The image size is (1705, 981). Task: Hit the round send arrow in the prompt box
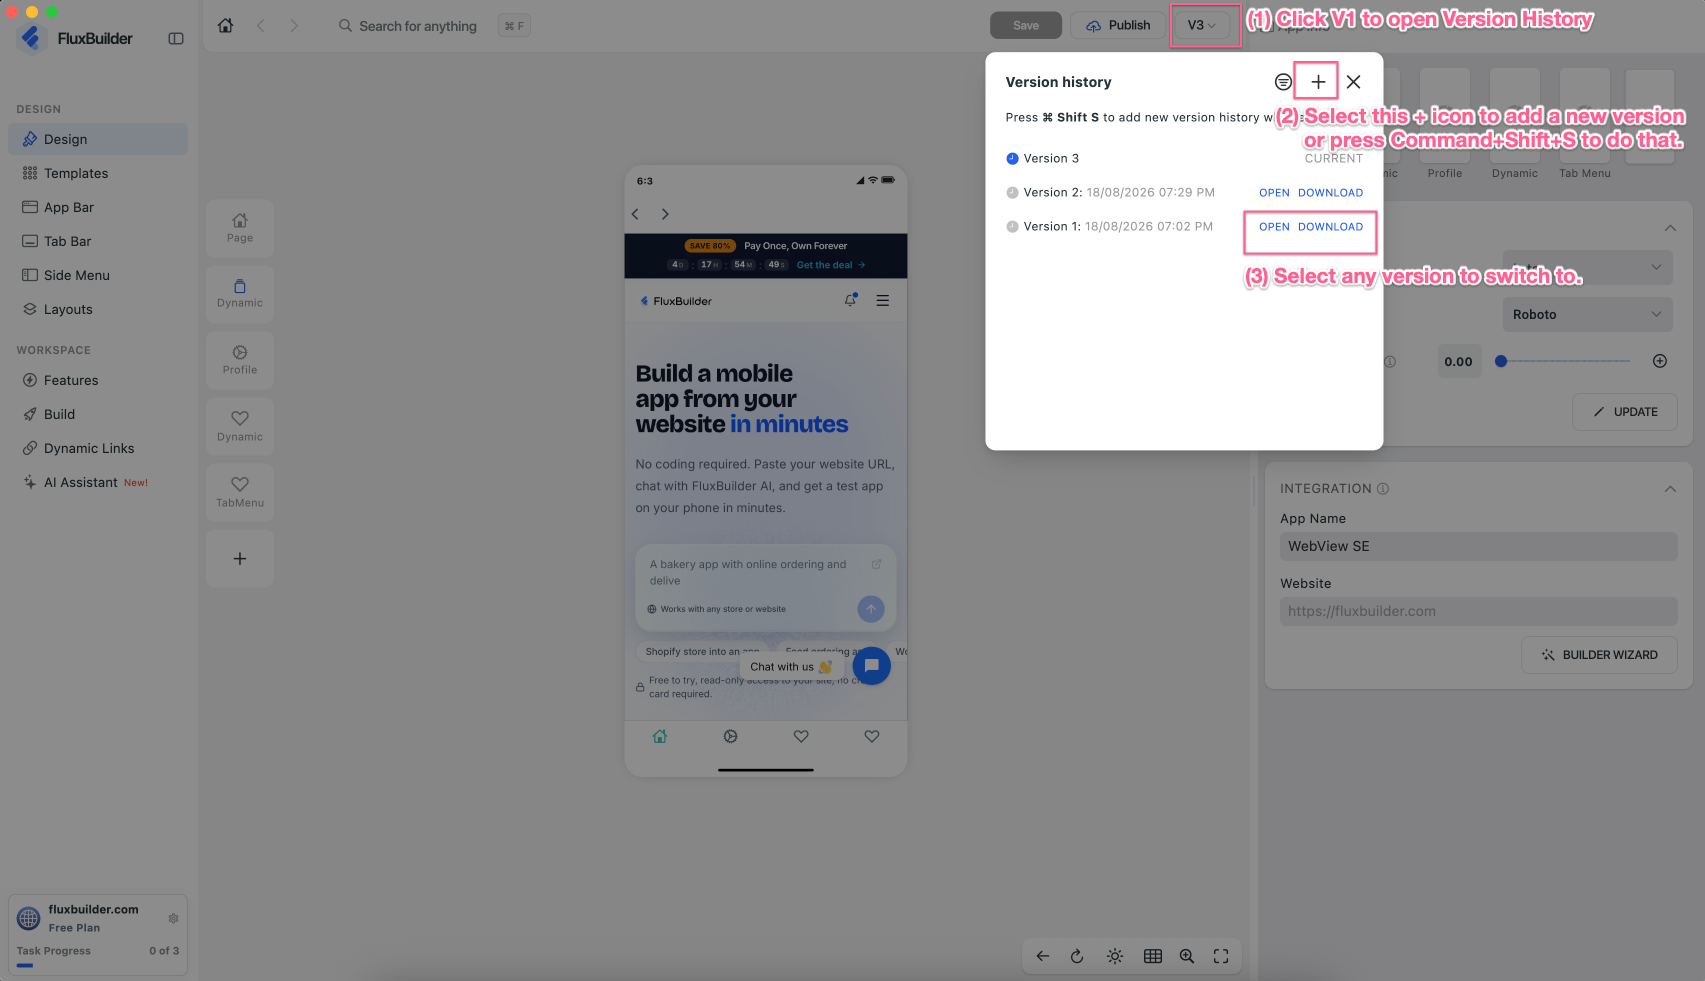pos(871,609)
